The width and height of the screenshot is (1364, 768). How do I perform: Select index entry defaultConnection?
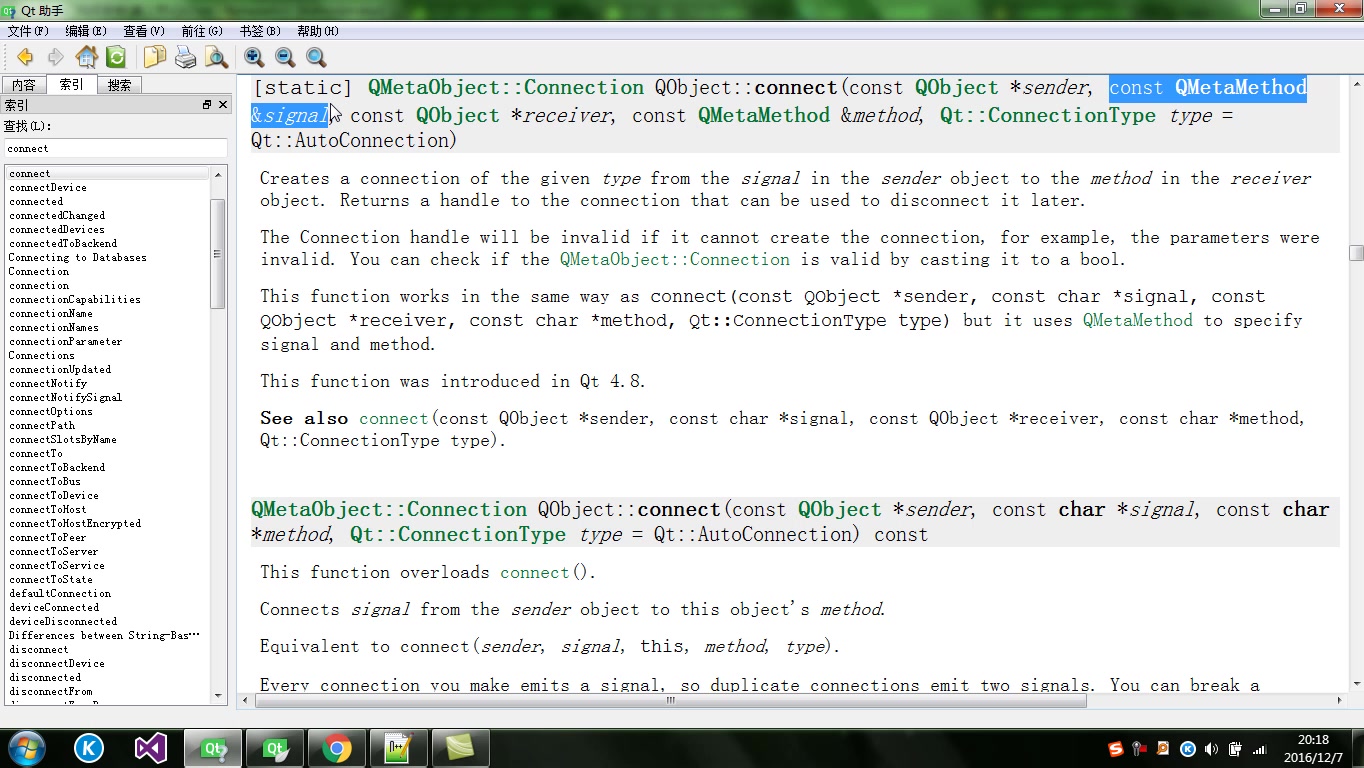pyautogui.click(x=60, y=594)
